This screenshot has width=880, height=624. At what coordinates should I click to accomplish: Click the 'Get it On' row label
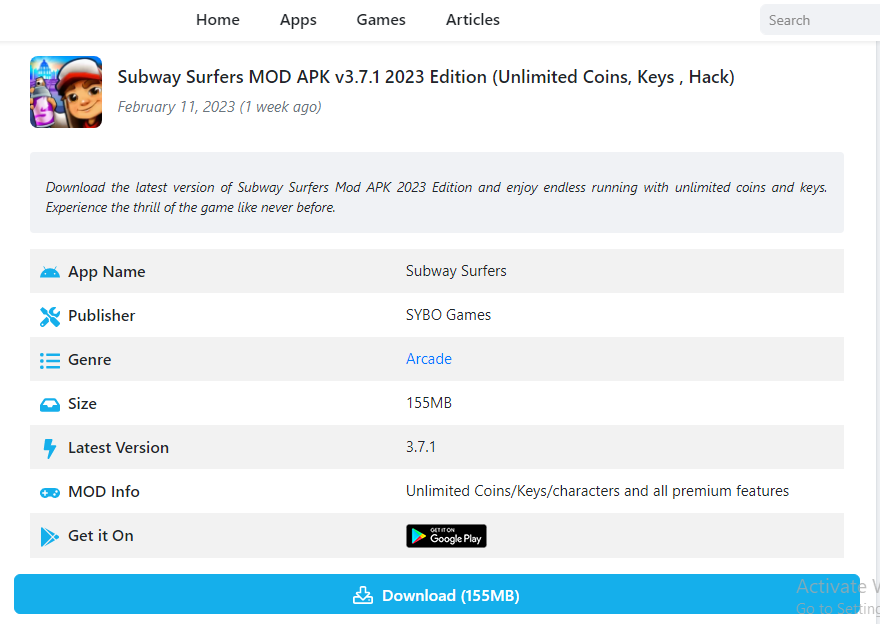point(101,536)
